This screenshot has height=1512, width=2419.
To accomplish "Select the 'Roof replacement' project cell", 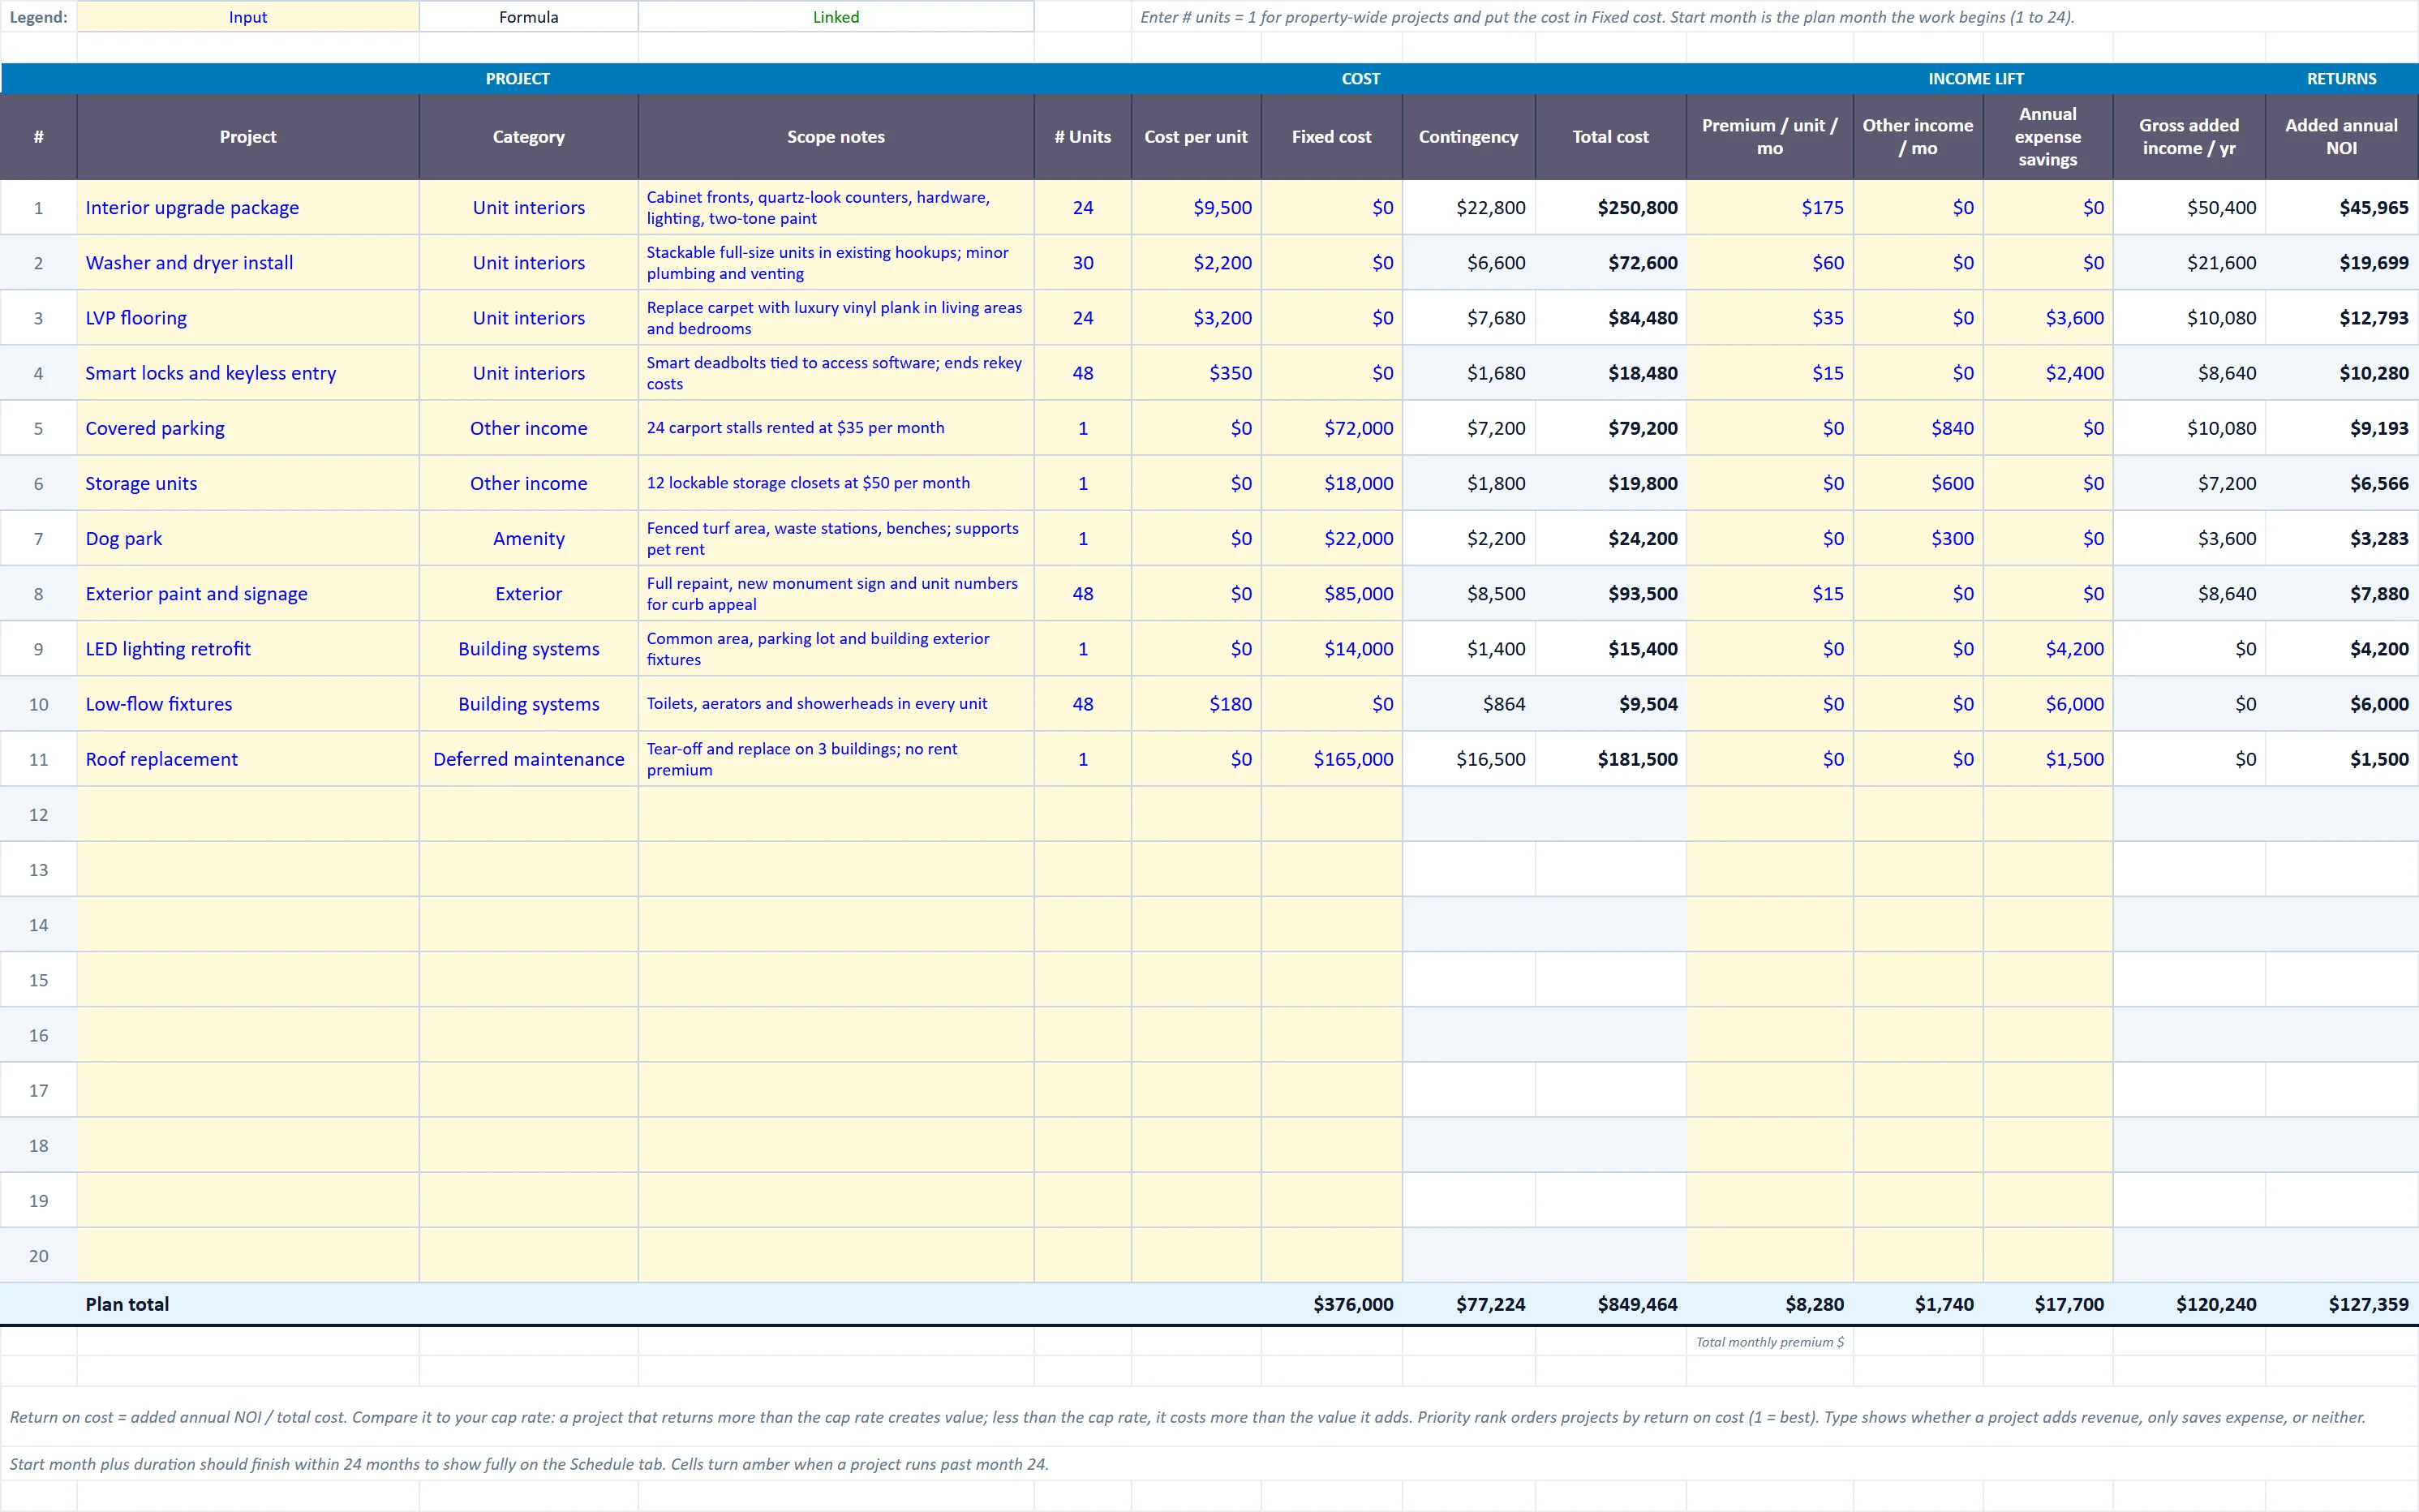I will click(247, 759).
